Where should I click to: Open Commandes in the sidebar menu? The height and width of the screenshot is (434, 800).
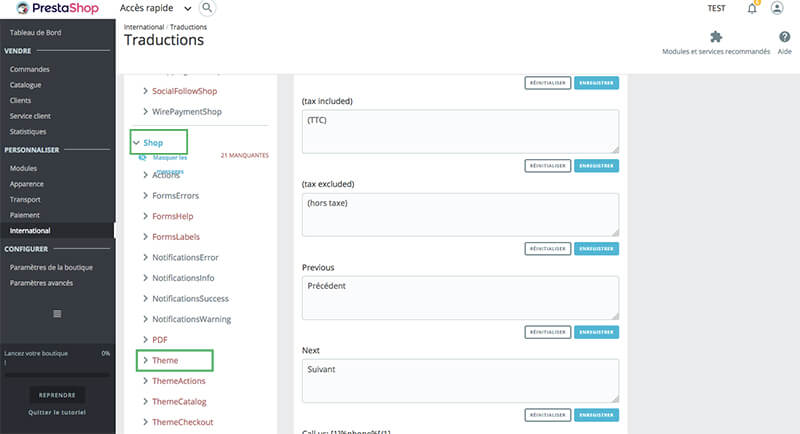point(30,69)
